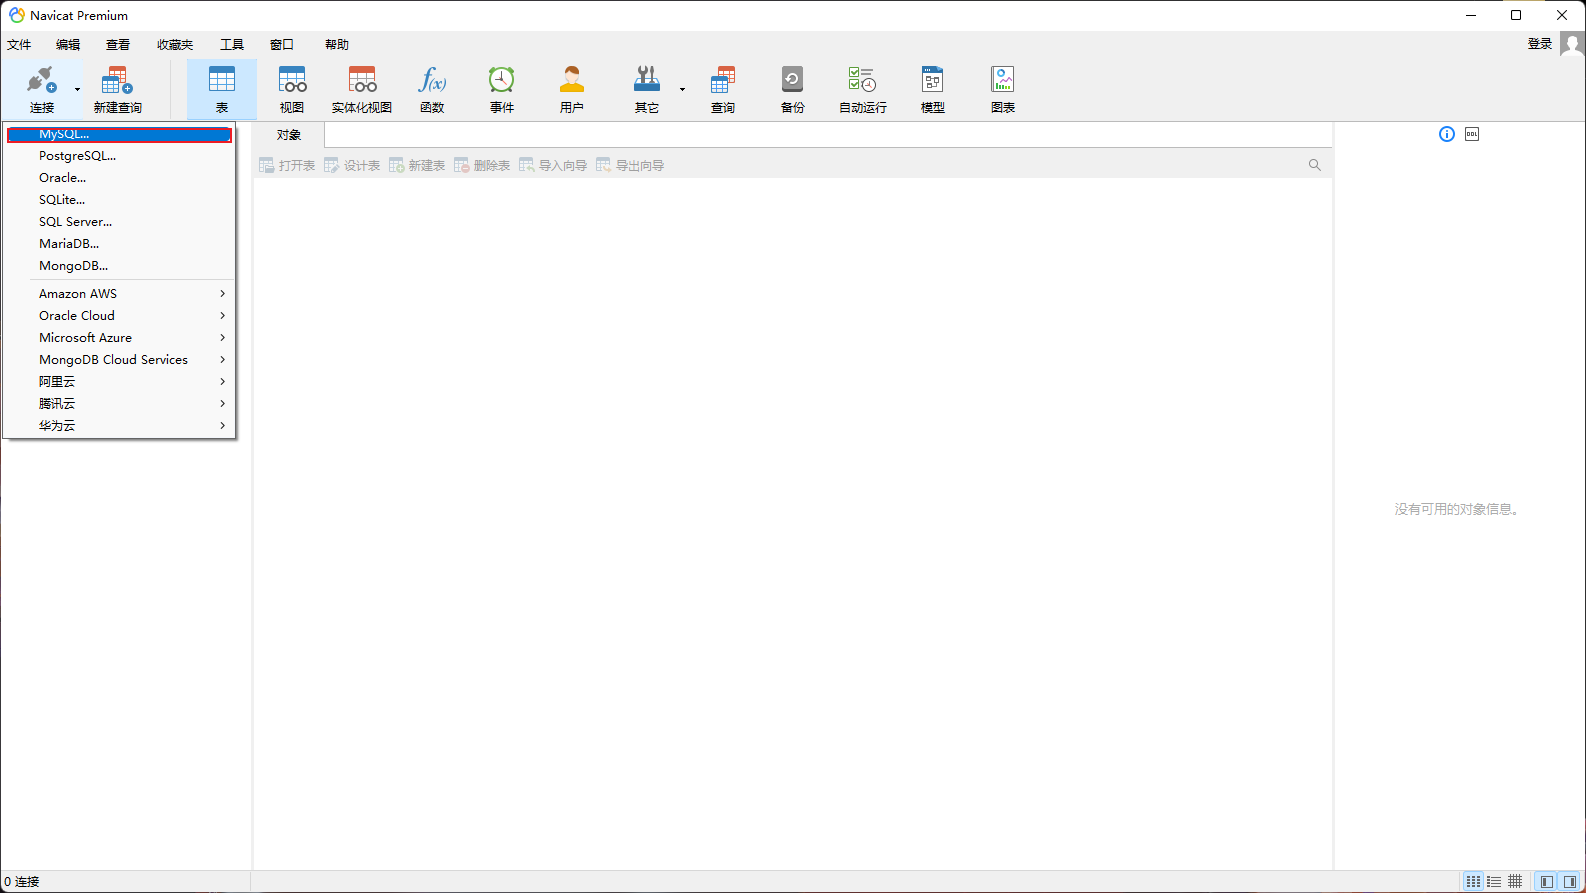
Task: Select the 模型 (Model) icon
Action: [933, 89]
